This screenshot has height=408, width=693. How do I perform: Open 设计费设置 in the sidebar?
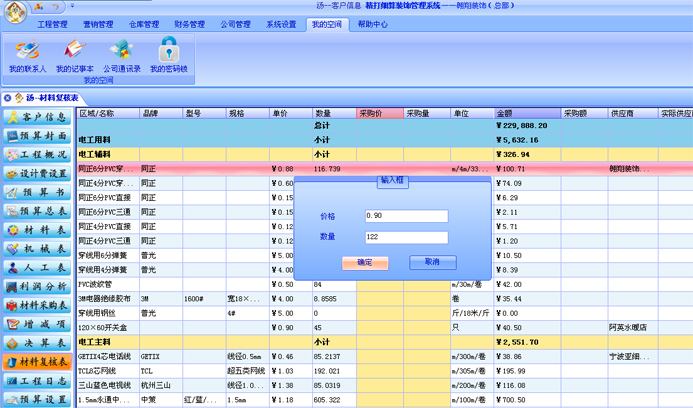[x=37, y=173]
